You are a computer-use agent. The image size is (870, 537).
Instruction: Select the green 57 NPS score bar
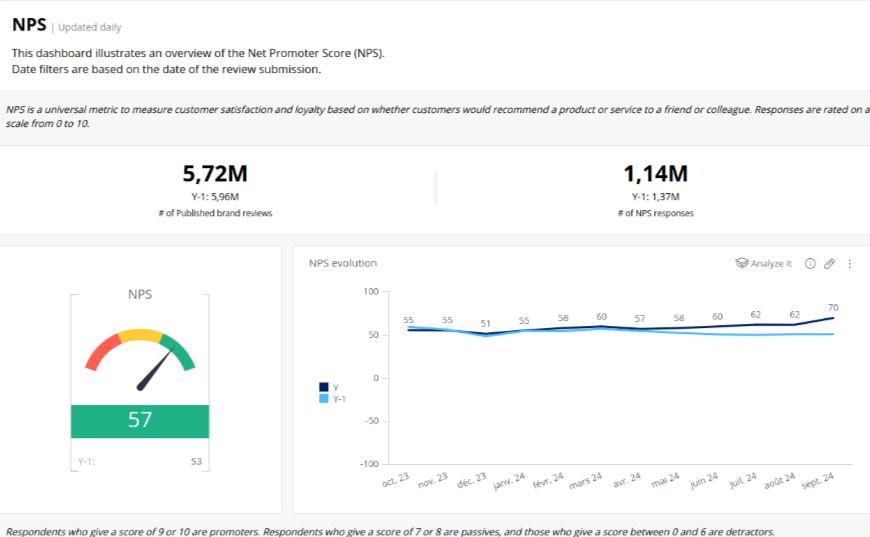click(140, 421)
